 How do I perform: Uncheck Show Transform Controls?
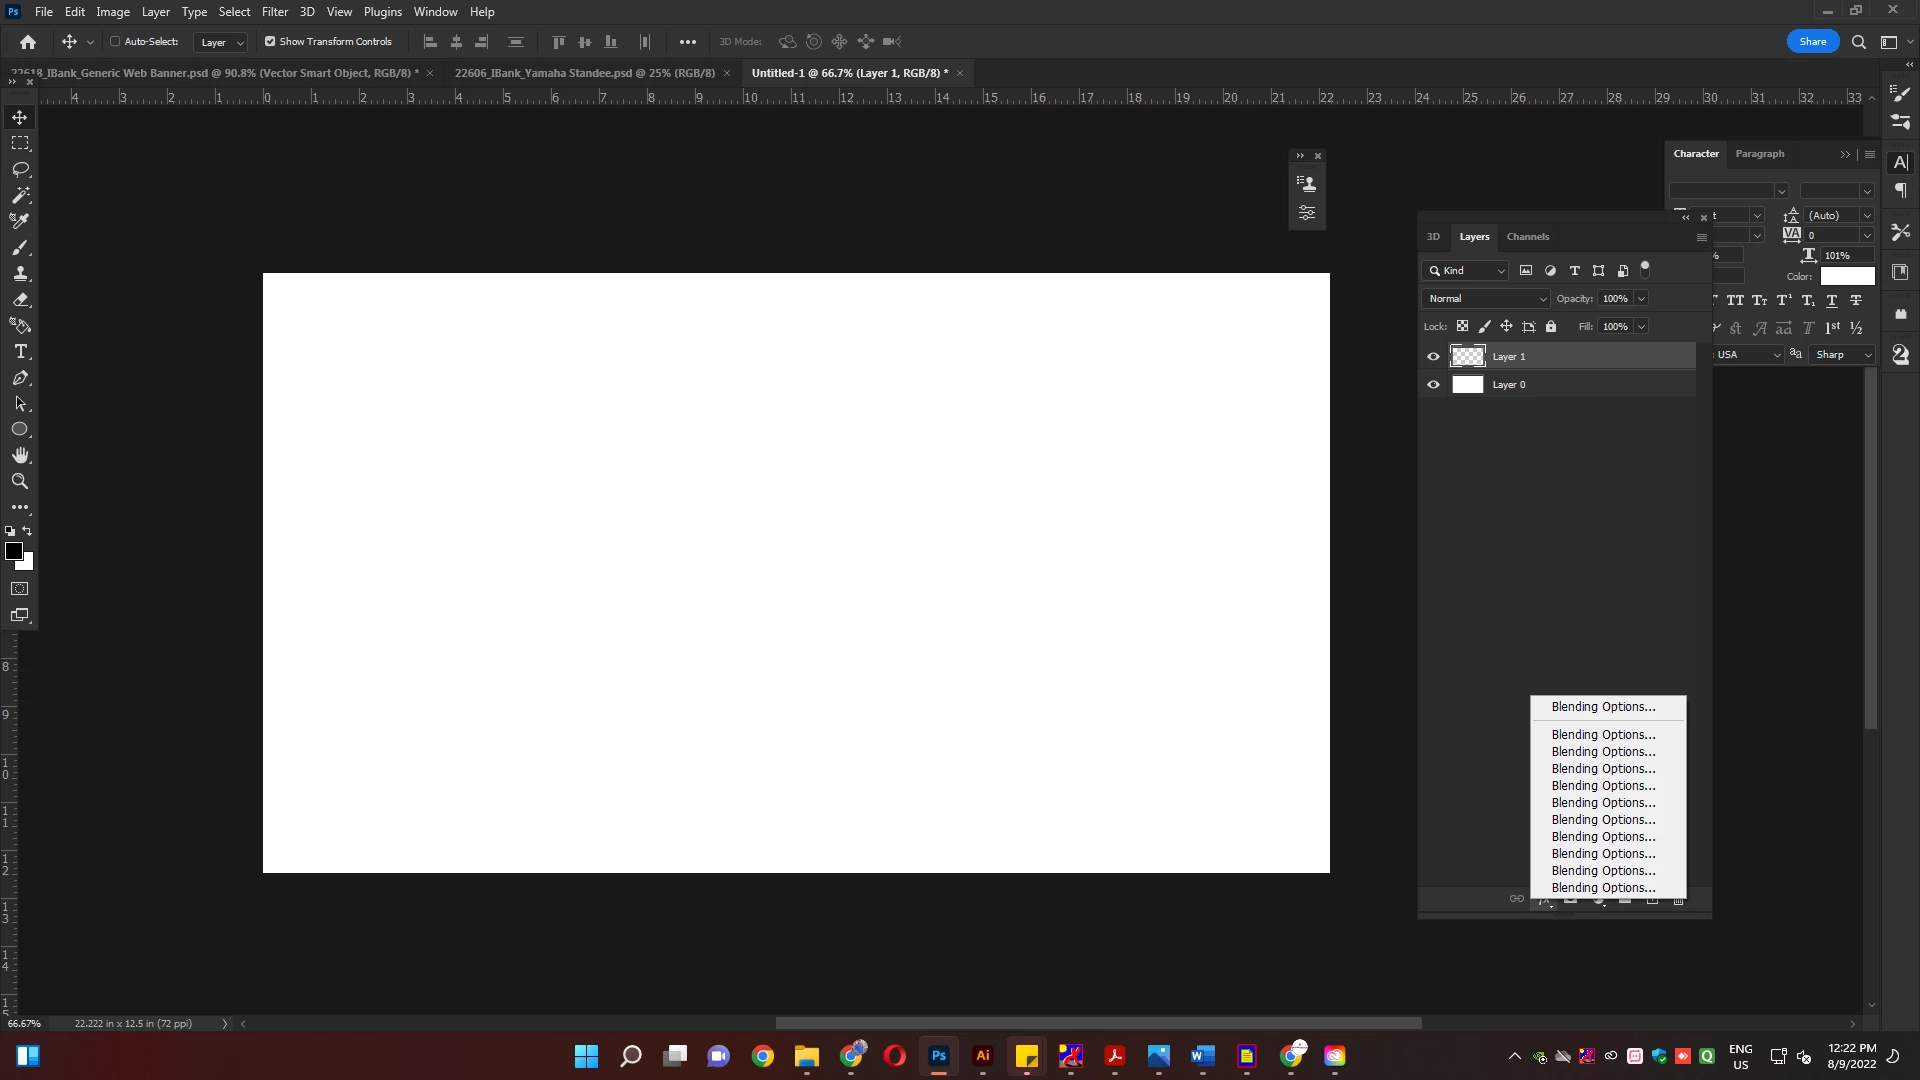pyautogui.click(x=270, y=42)
